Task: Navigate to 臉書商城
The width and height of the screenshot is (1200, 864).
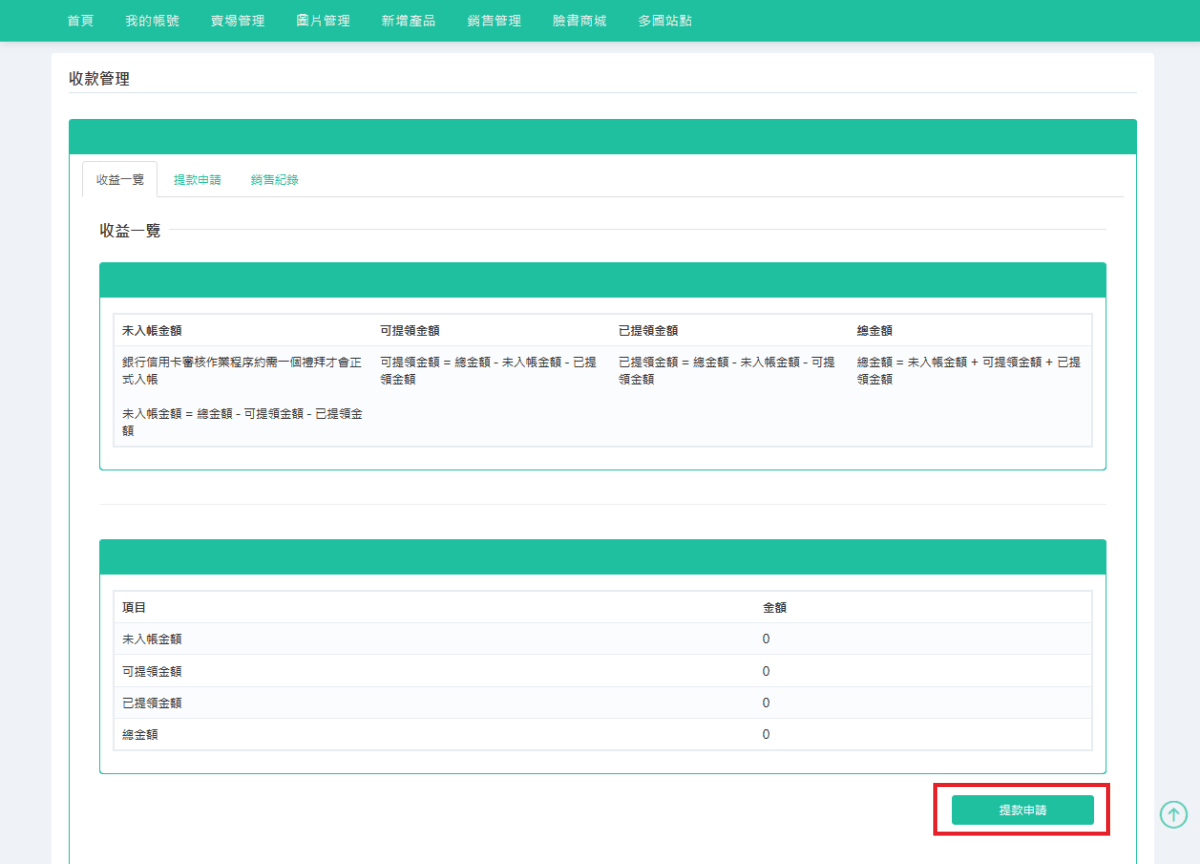Action: pyautogui.click(x=579, y=21)
